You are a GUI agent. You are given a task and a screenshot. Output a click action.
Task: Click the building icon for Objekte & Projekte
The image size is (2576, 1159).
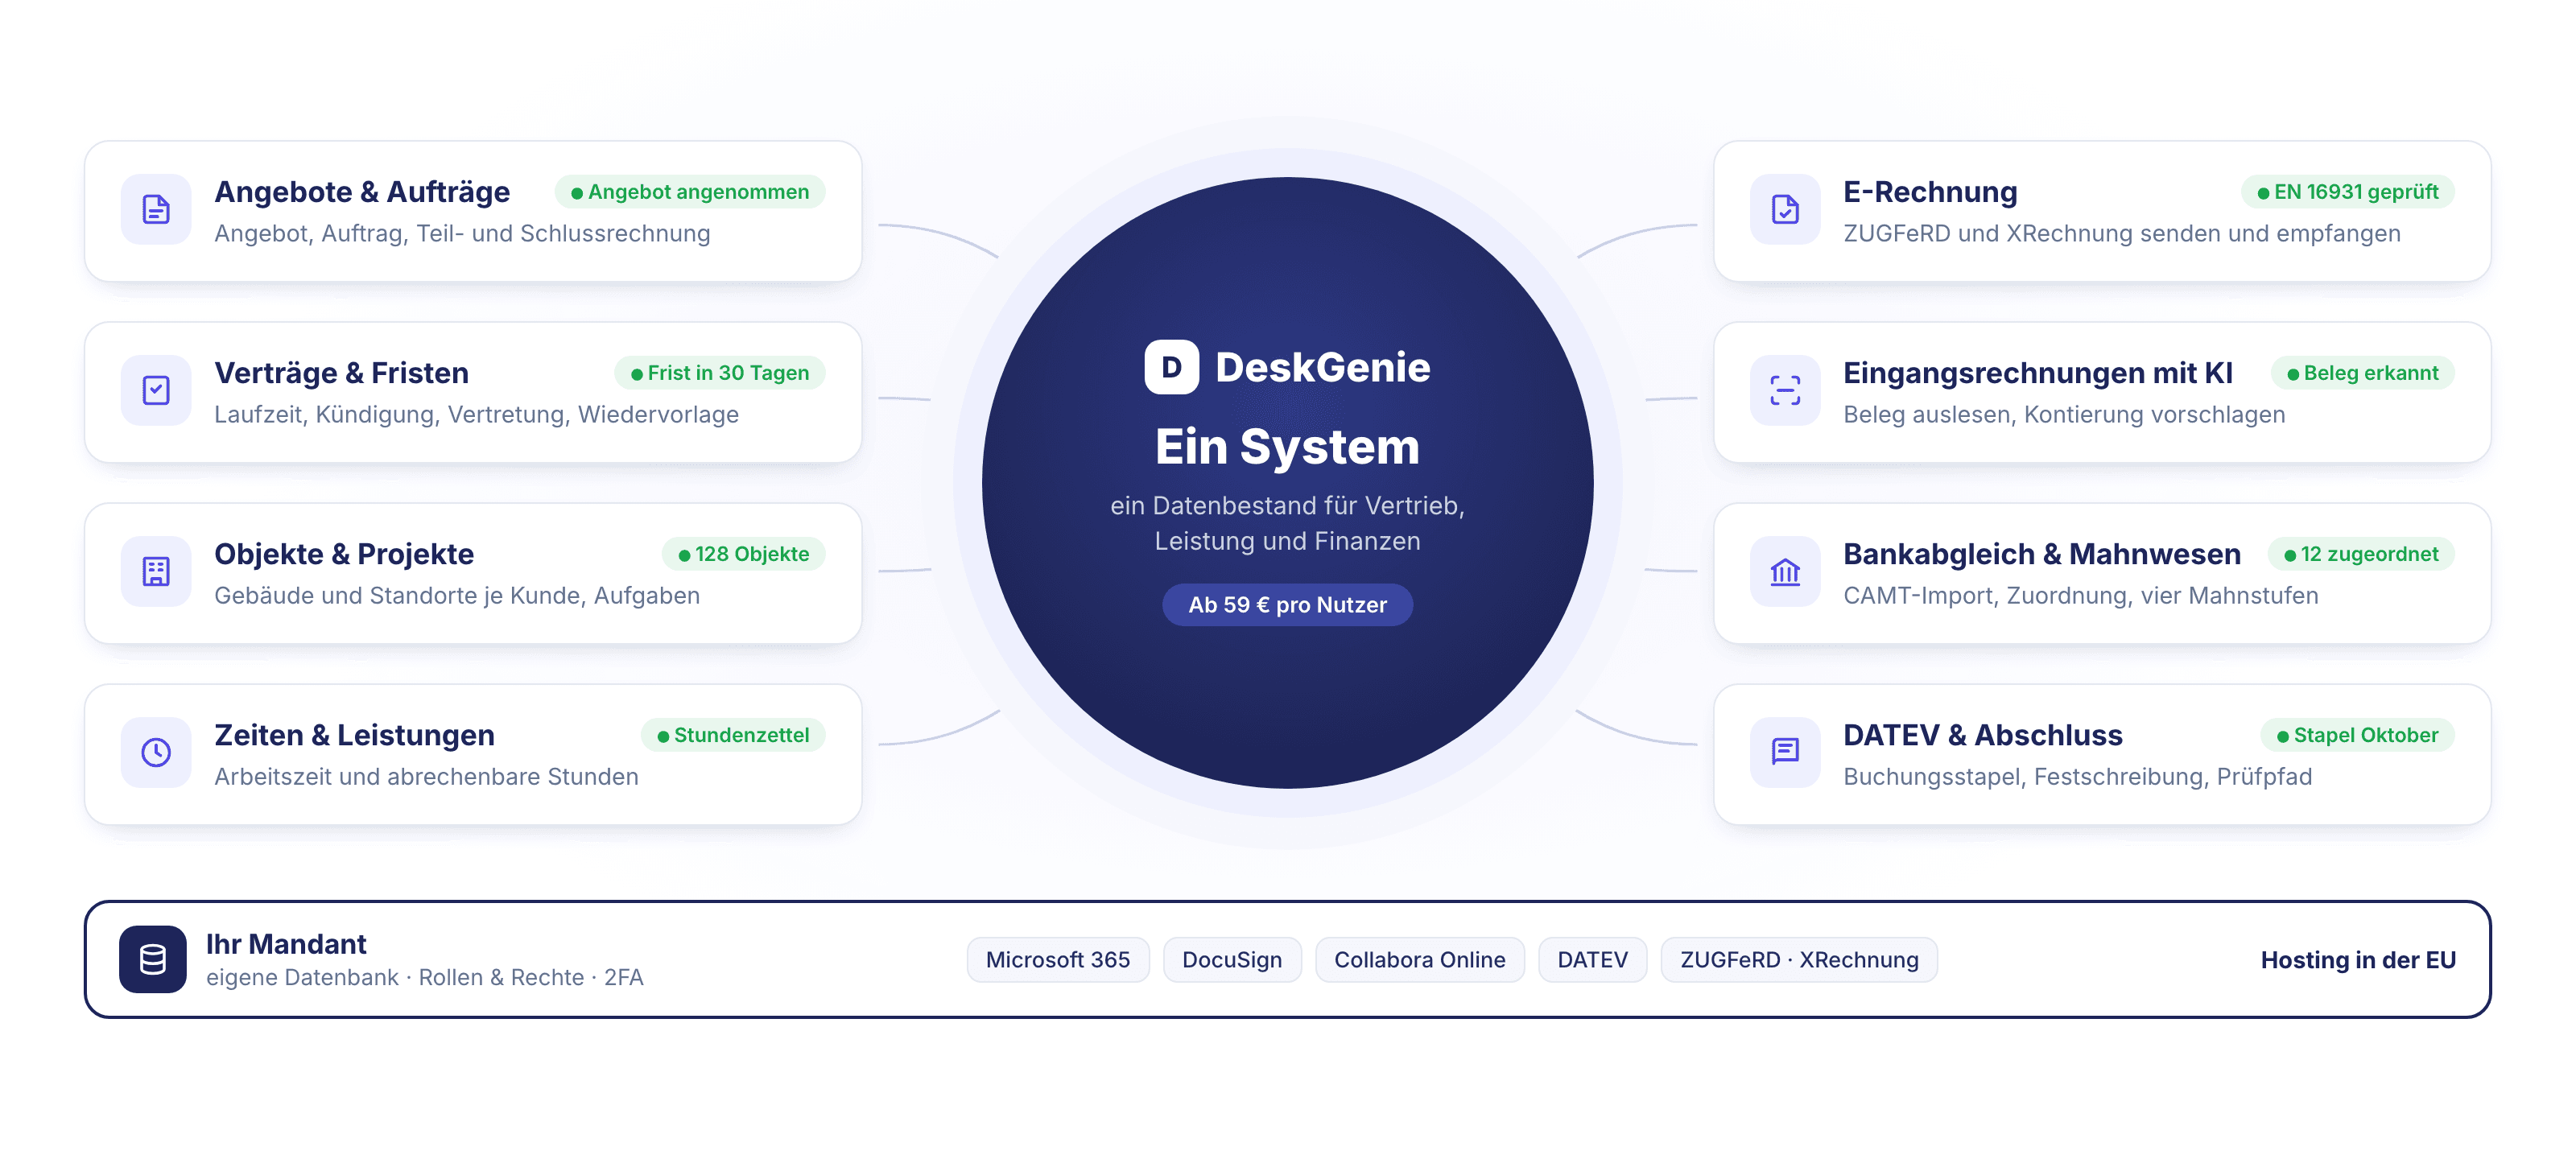pos(156,571)
